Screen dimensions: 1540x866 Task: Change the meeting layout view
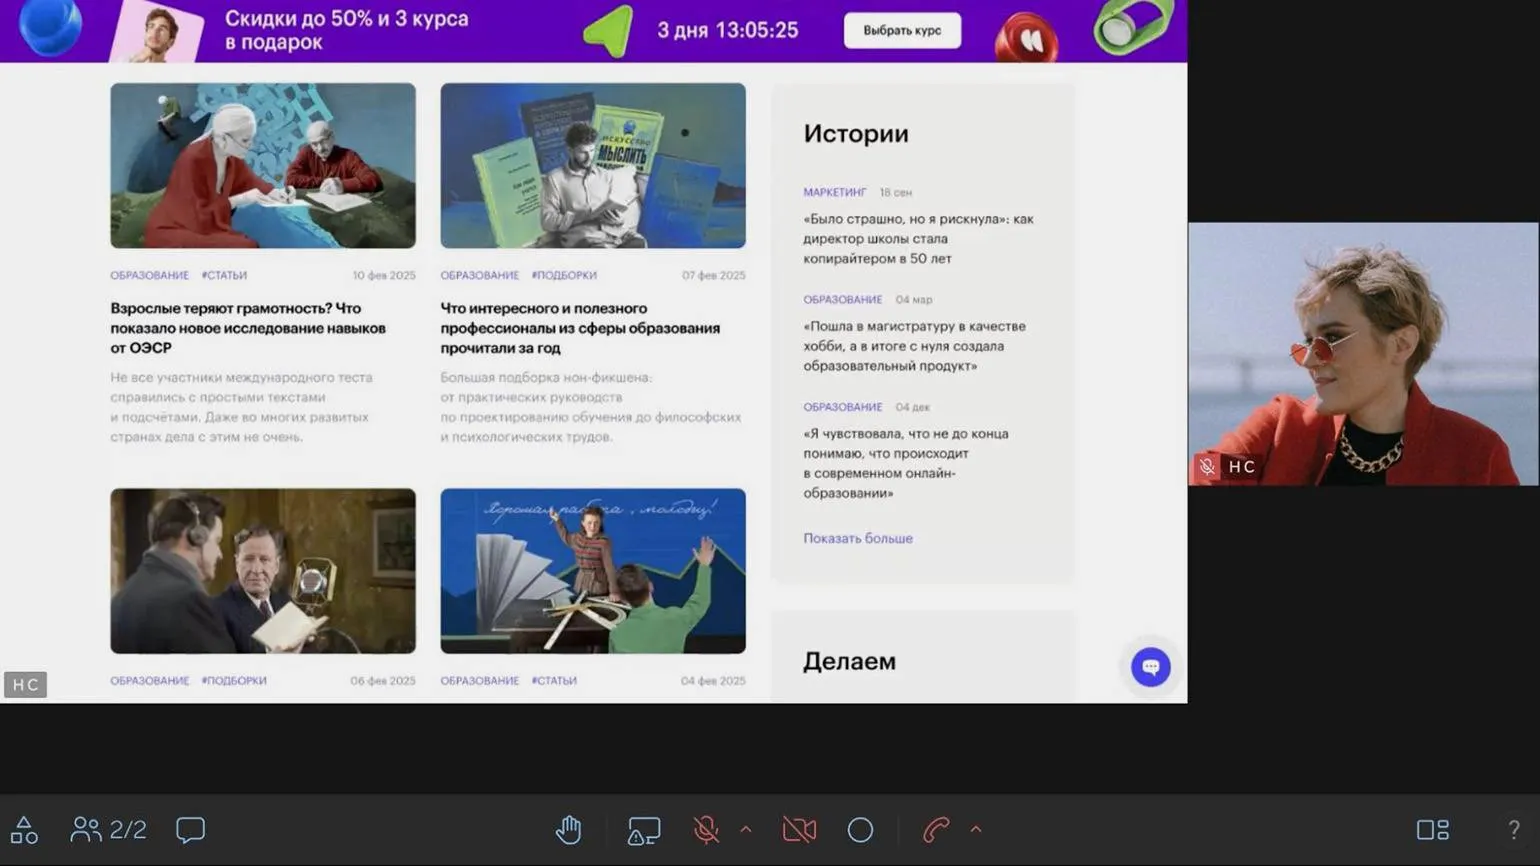1432,830
